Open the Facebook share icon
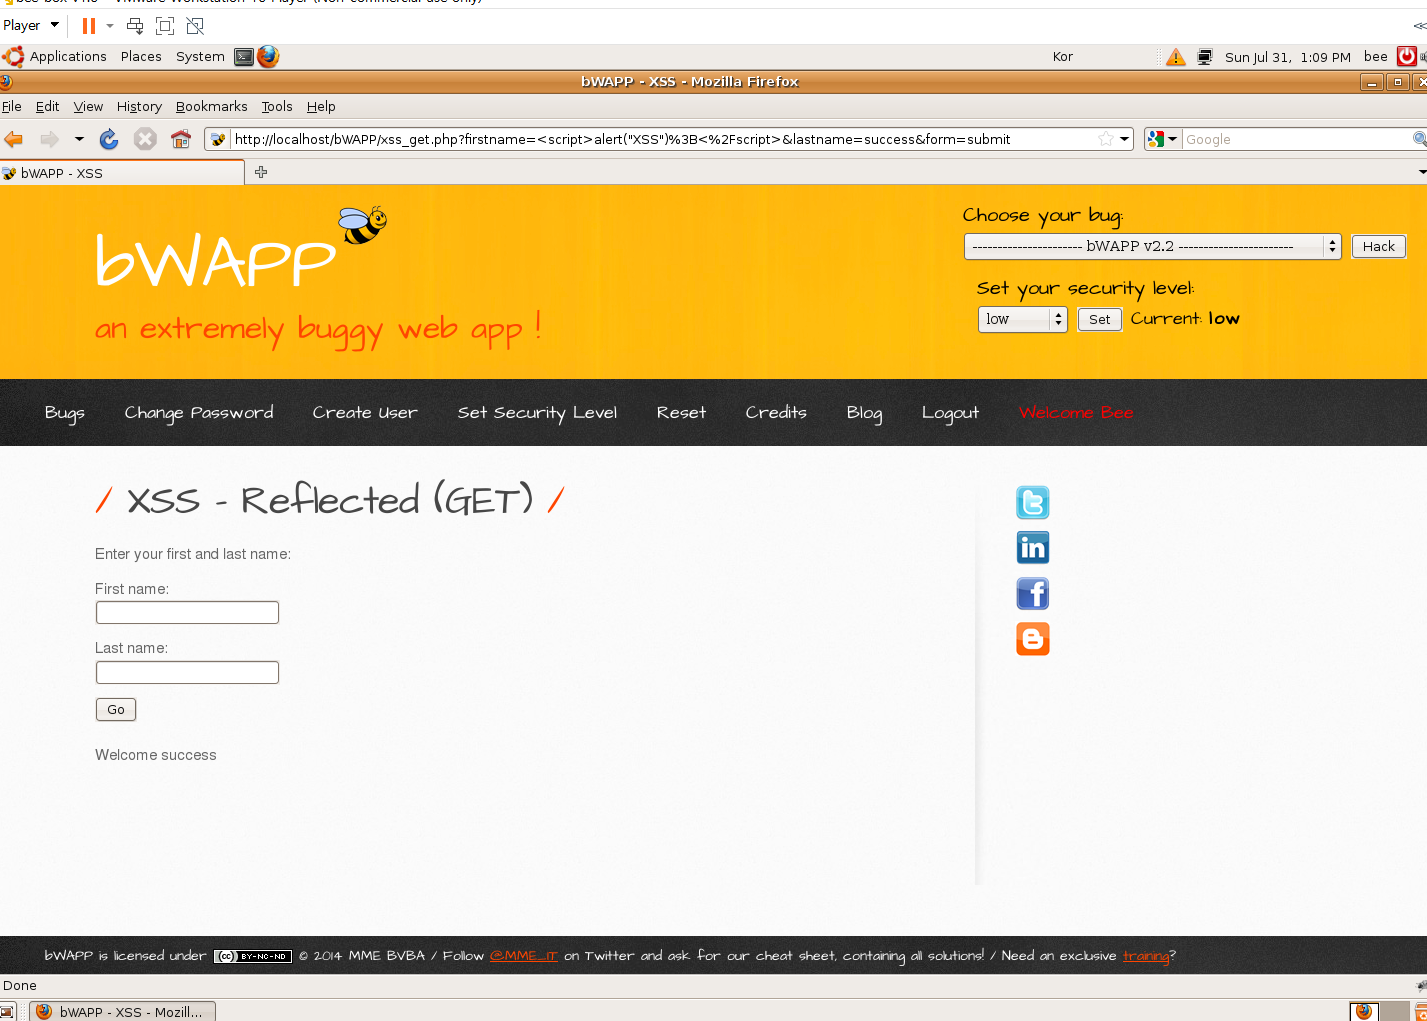Screen dimensions: 1427x1021 click(x=1033, y=594)
